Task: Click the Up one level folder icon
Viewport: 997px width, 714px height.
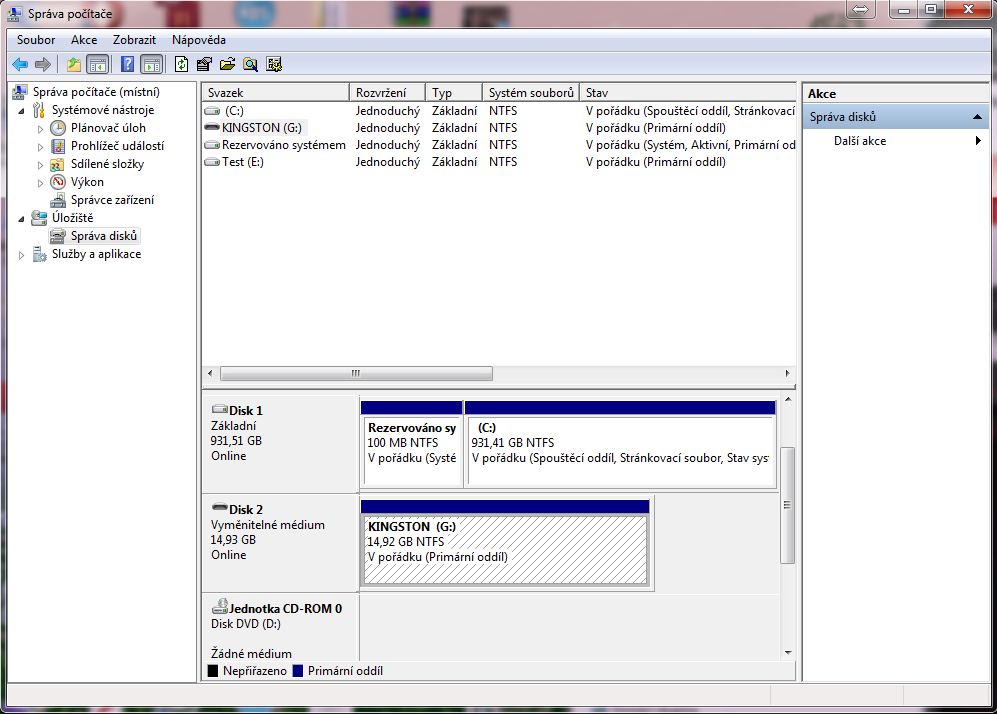Action: point(74,64)
